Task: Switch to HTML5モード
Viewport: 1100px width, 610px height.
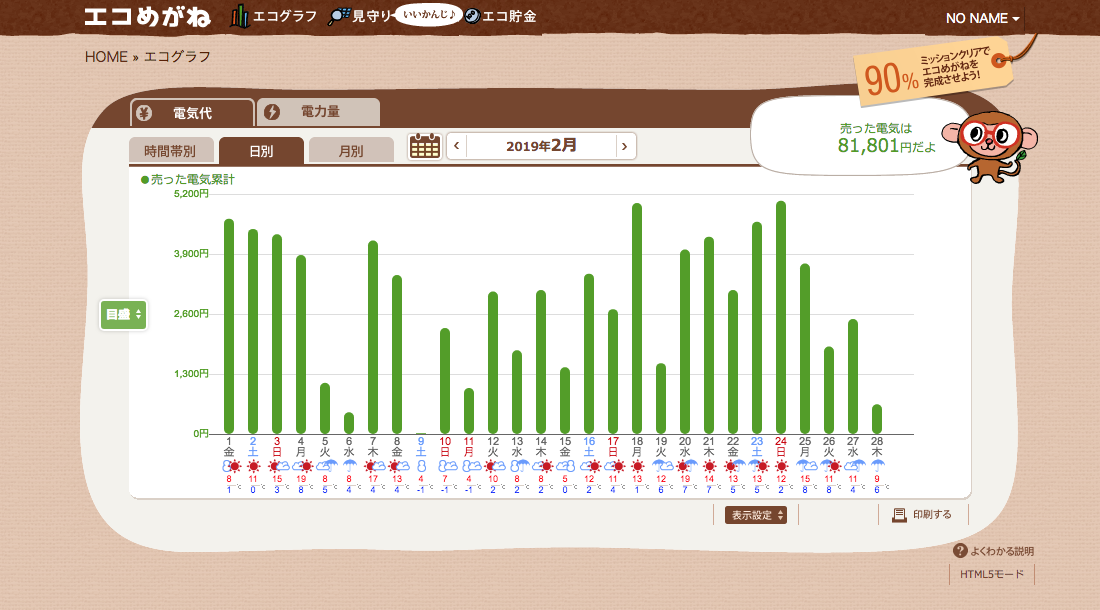Action: 992,574
